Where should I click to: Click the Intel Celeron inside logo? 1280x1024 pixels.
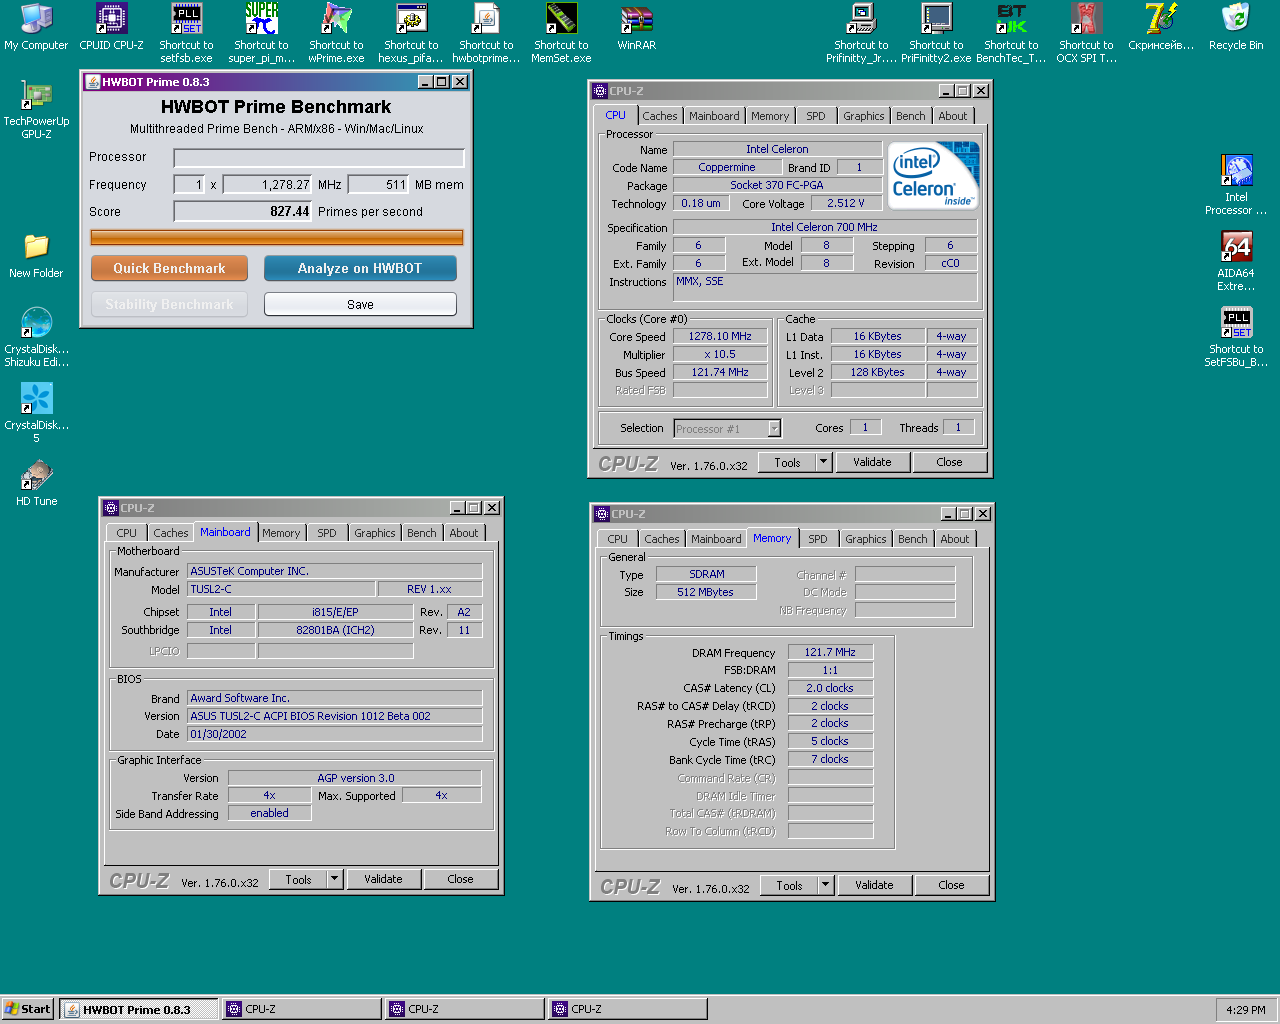click(934, 175)
